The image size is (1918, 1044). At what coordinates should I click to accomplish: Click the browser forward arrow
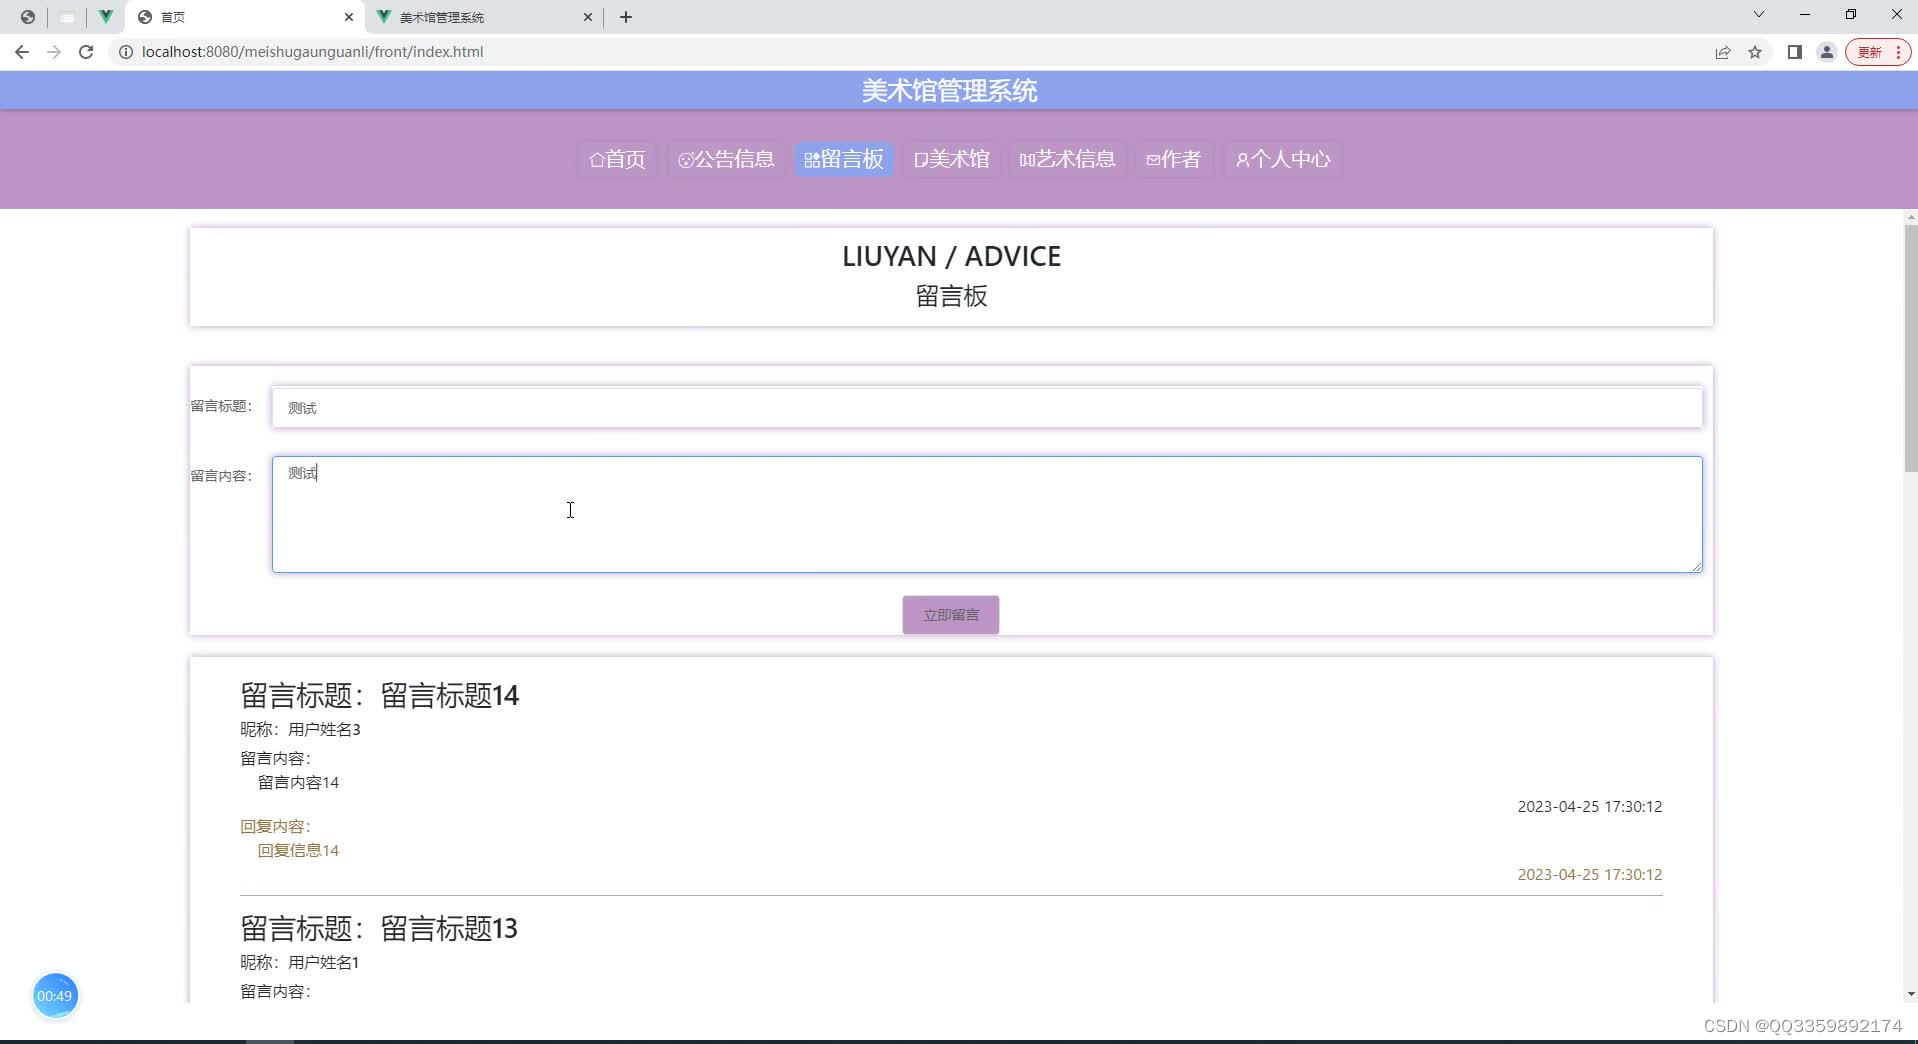pos(54,52)
